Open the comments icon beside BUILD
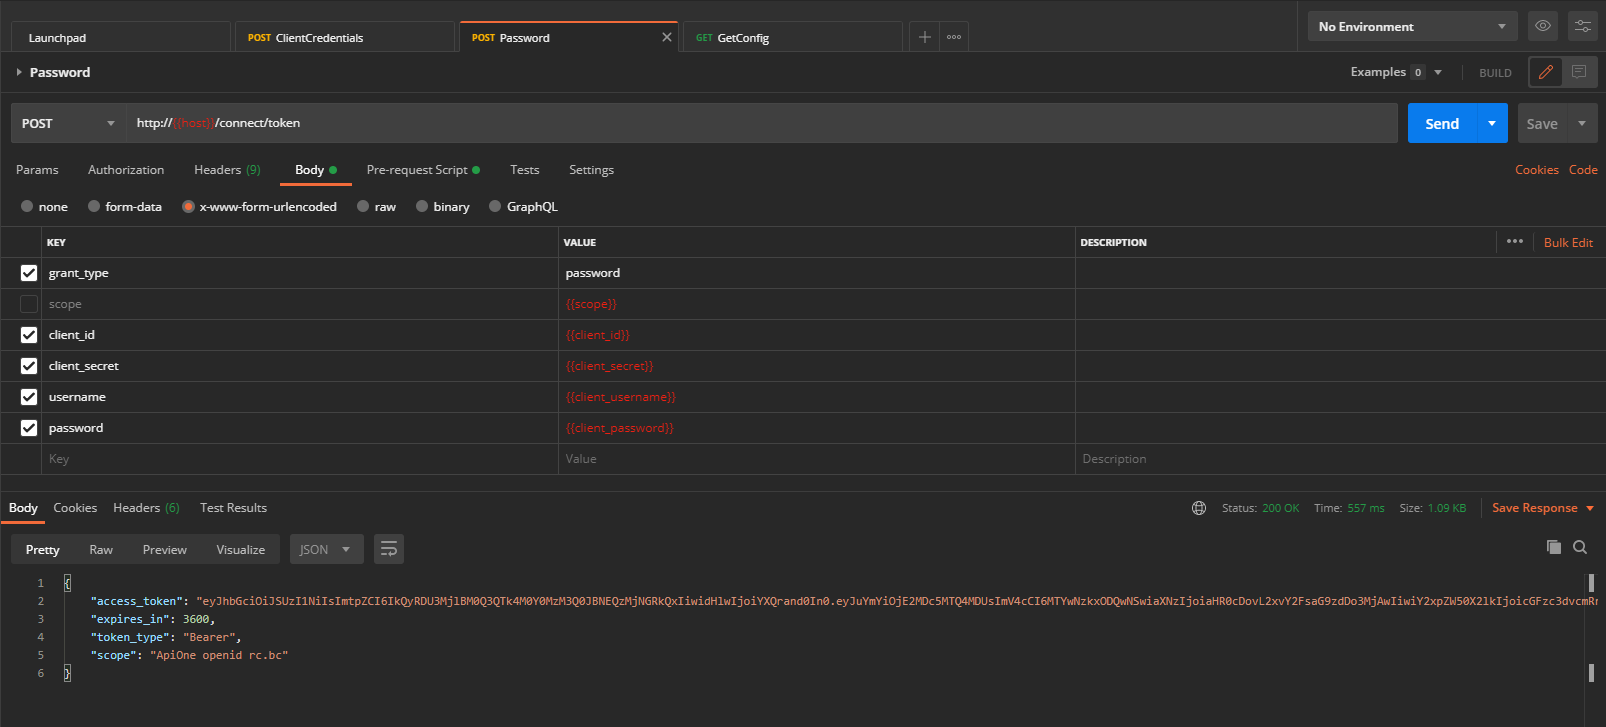The image size is (1606, 727). [x=1579, y=72]
